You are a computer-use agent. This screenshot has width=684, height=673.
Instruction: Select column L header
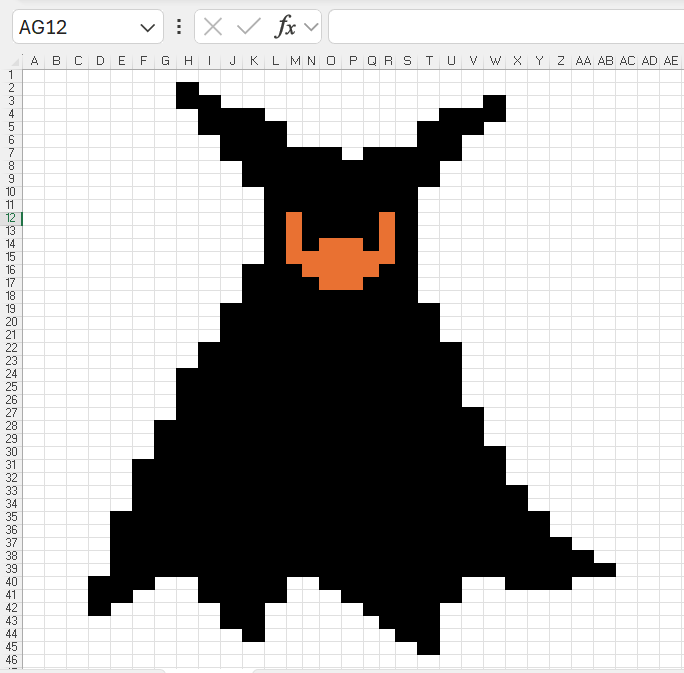click(276, 61)
